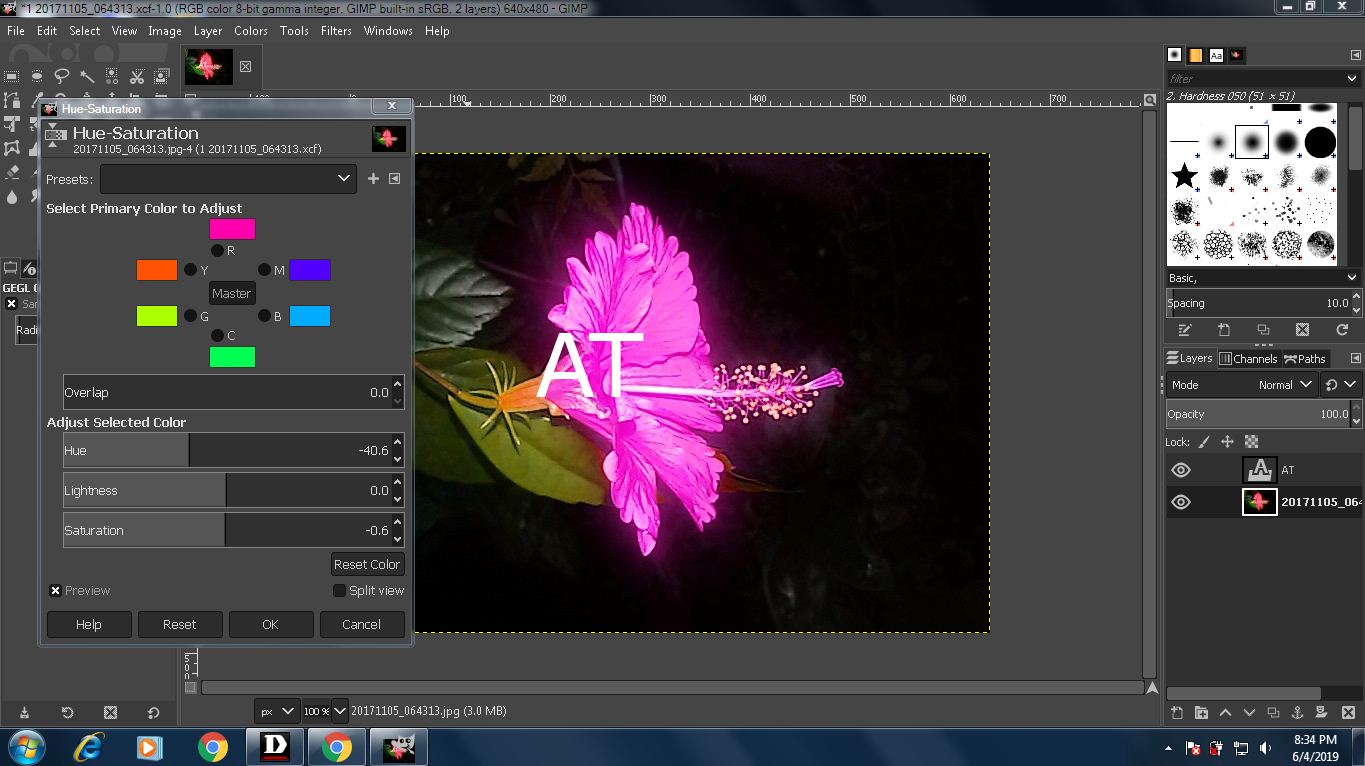Open brushes panel tab configuration menu
The height and width of the screenshot is (766, 1365).
1355,55
